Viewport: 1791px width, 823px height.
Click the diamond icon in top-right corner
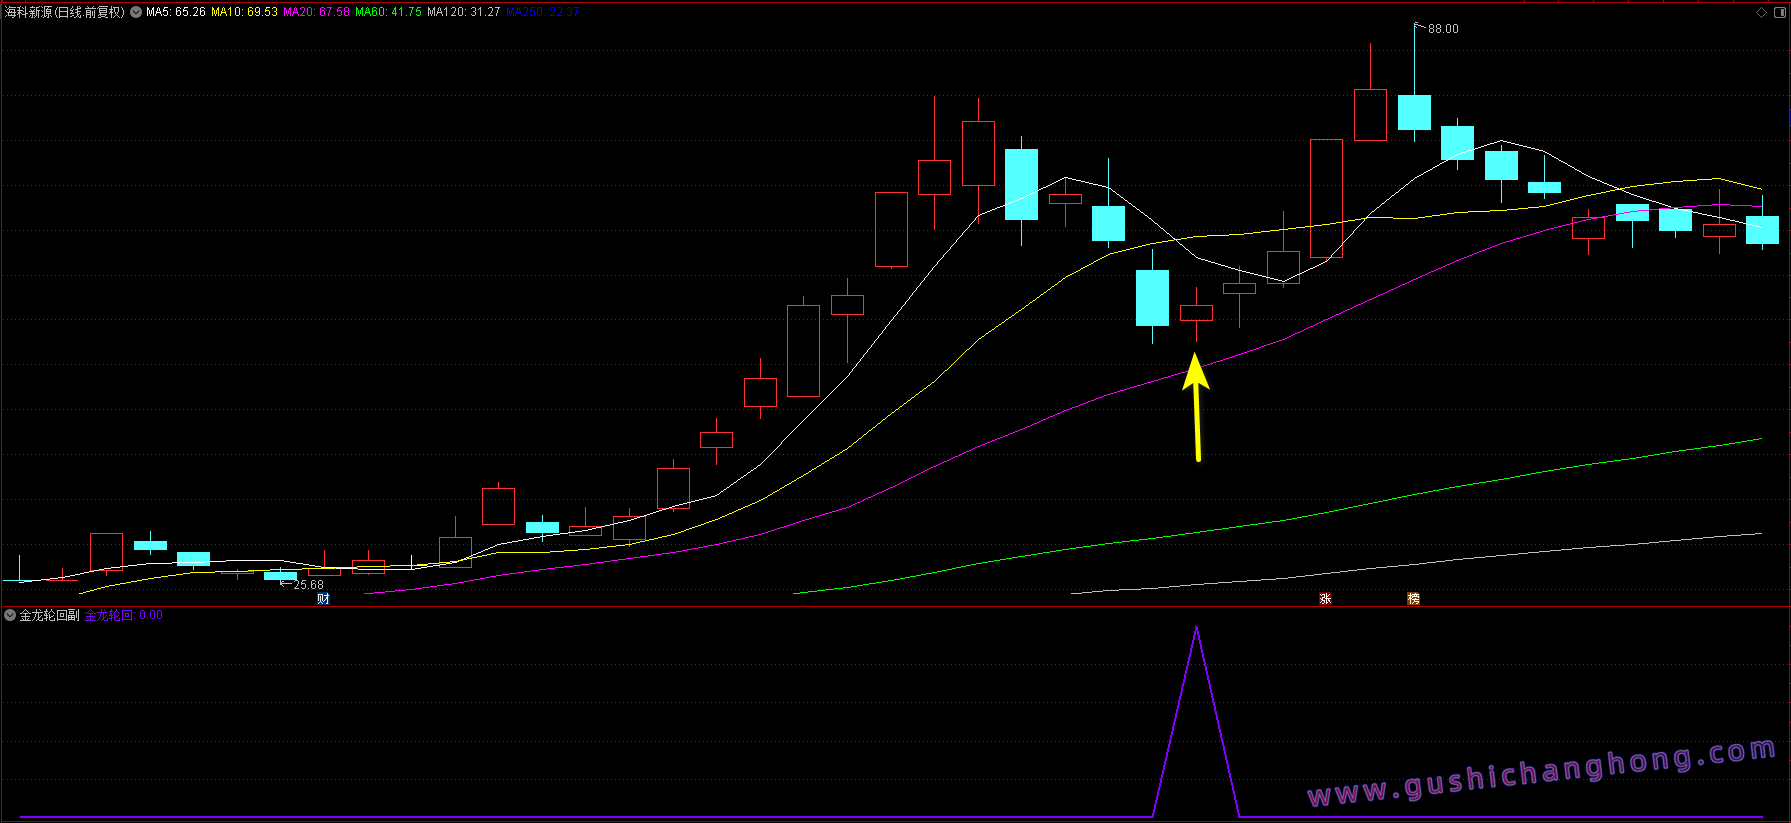coord(1761,13)
